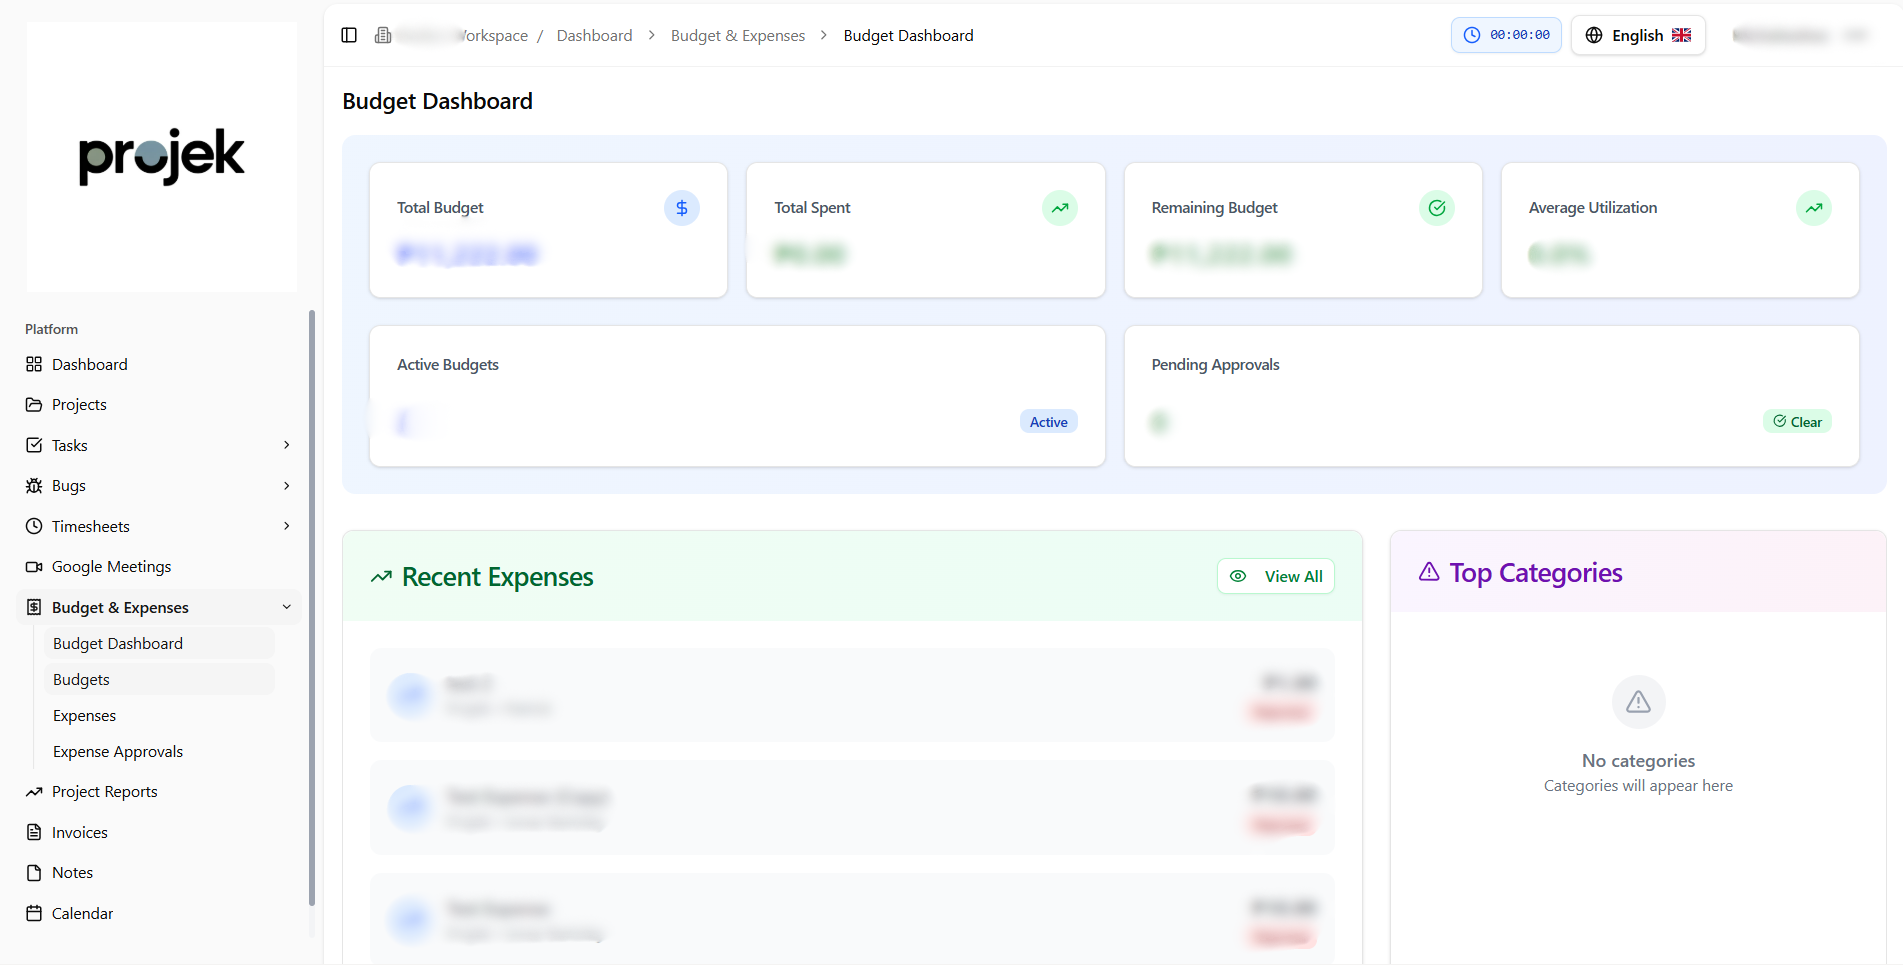The width and height of the screenshot is (1903, 965).
Task: Open the English language dropdown
Action: point(1637,35)
